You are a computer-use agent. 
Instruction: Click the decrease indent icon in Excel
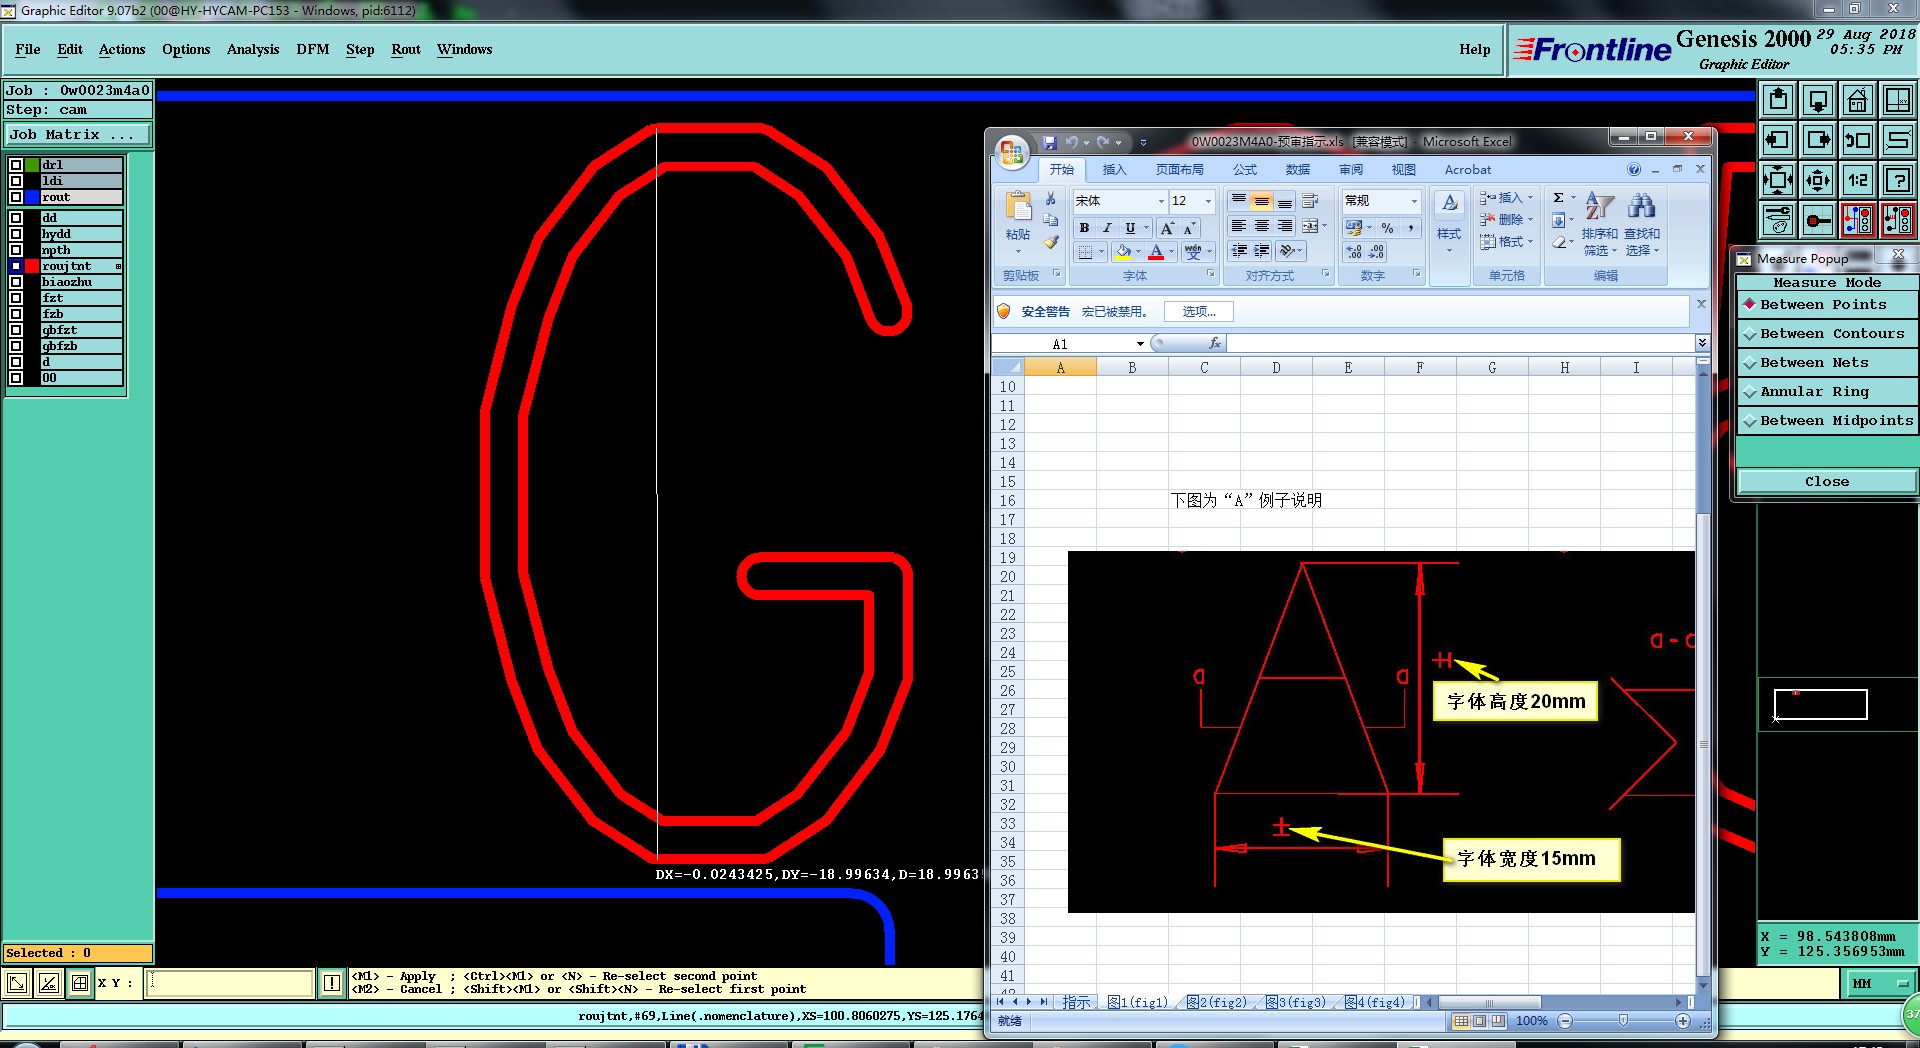pyautogui.click(x=1240, y=251)
